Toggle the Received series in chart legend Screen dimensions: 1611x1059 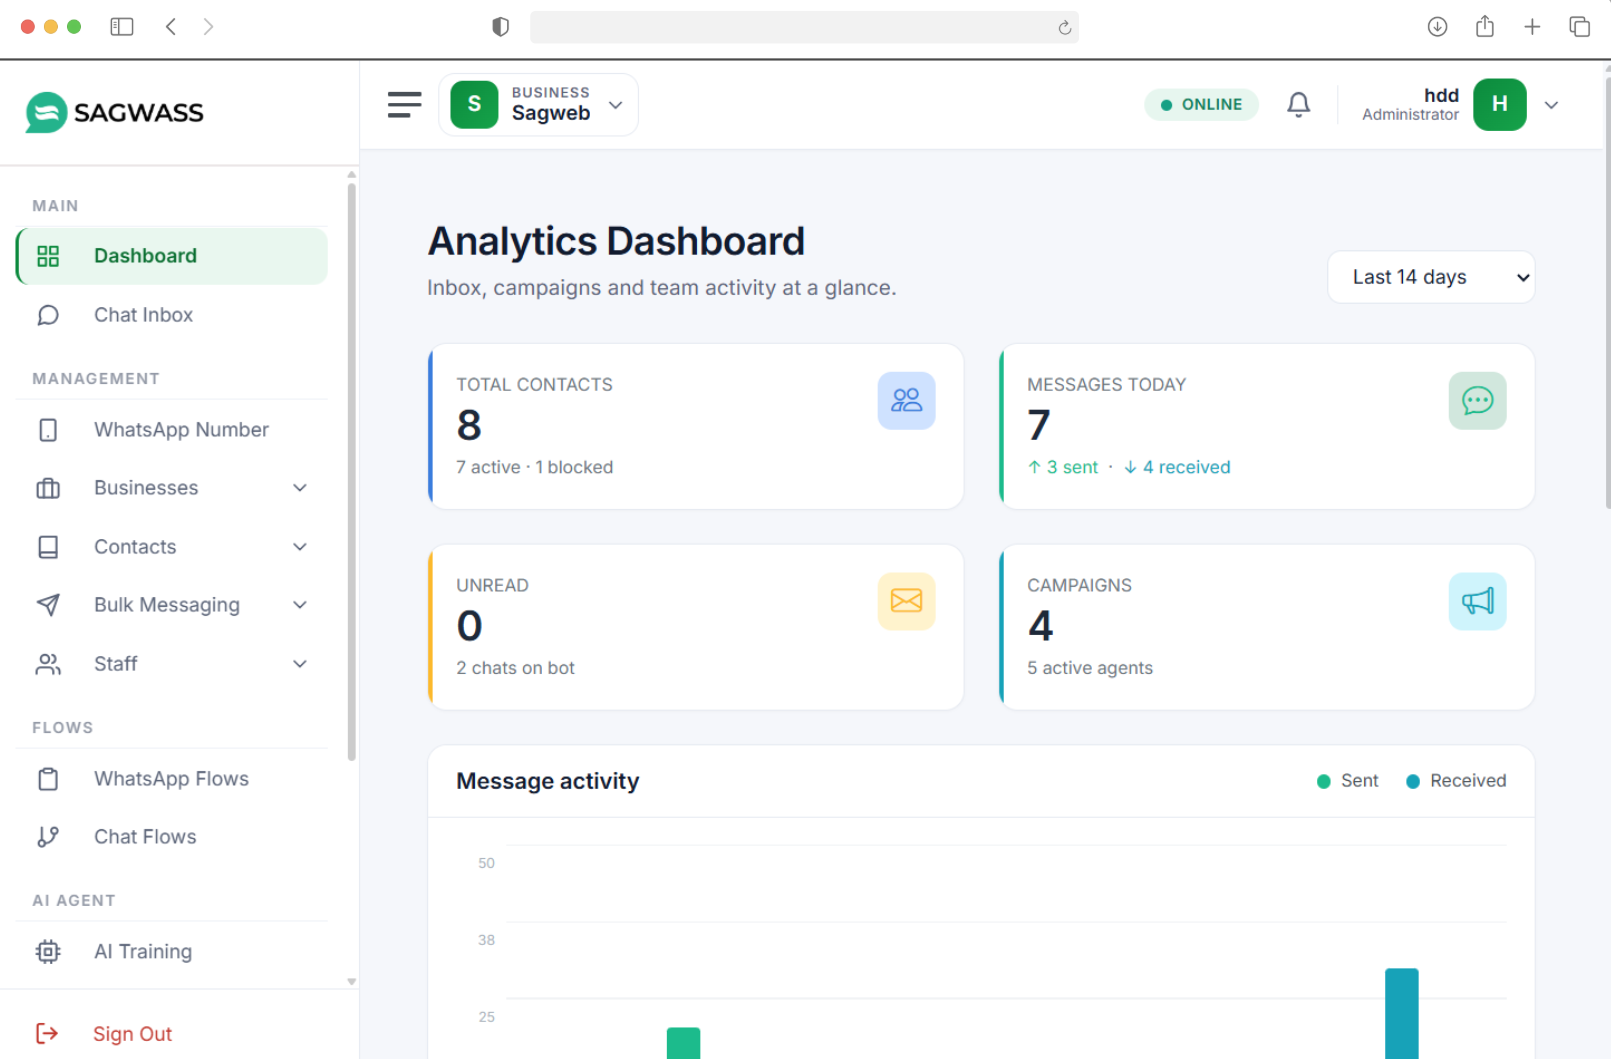point(1456,781)
